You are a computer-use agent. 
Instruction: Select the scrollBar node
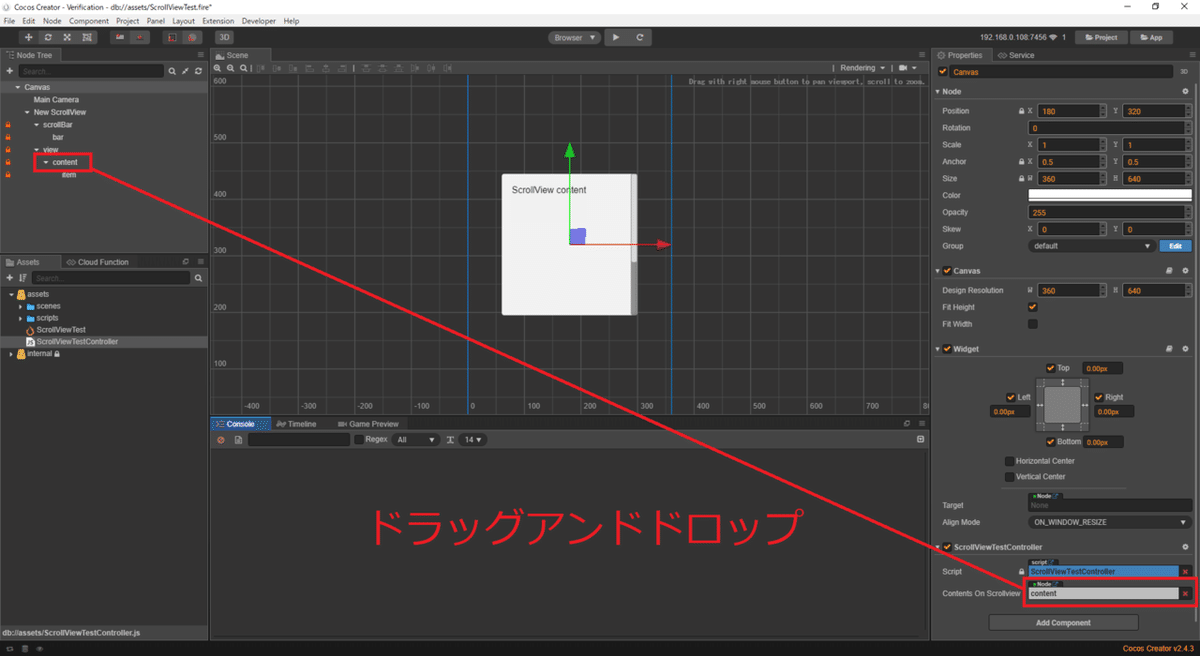tap(58, 124)
